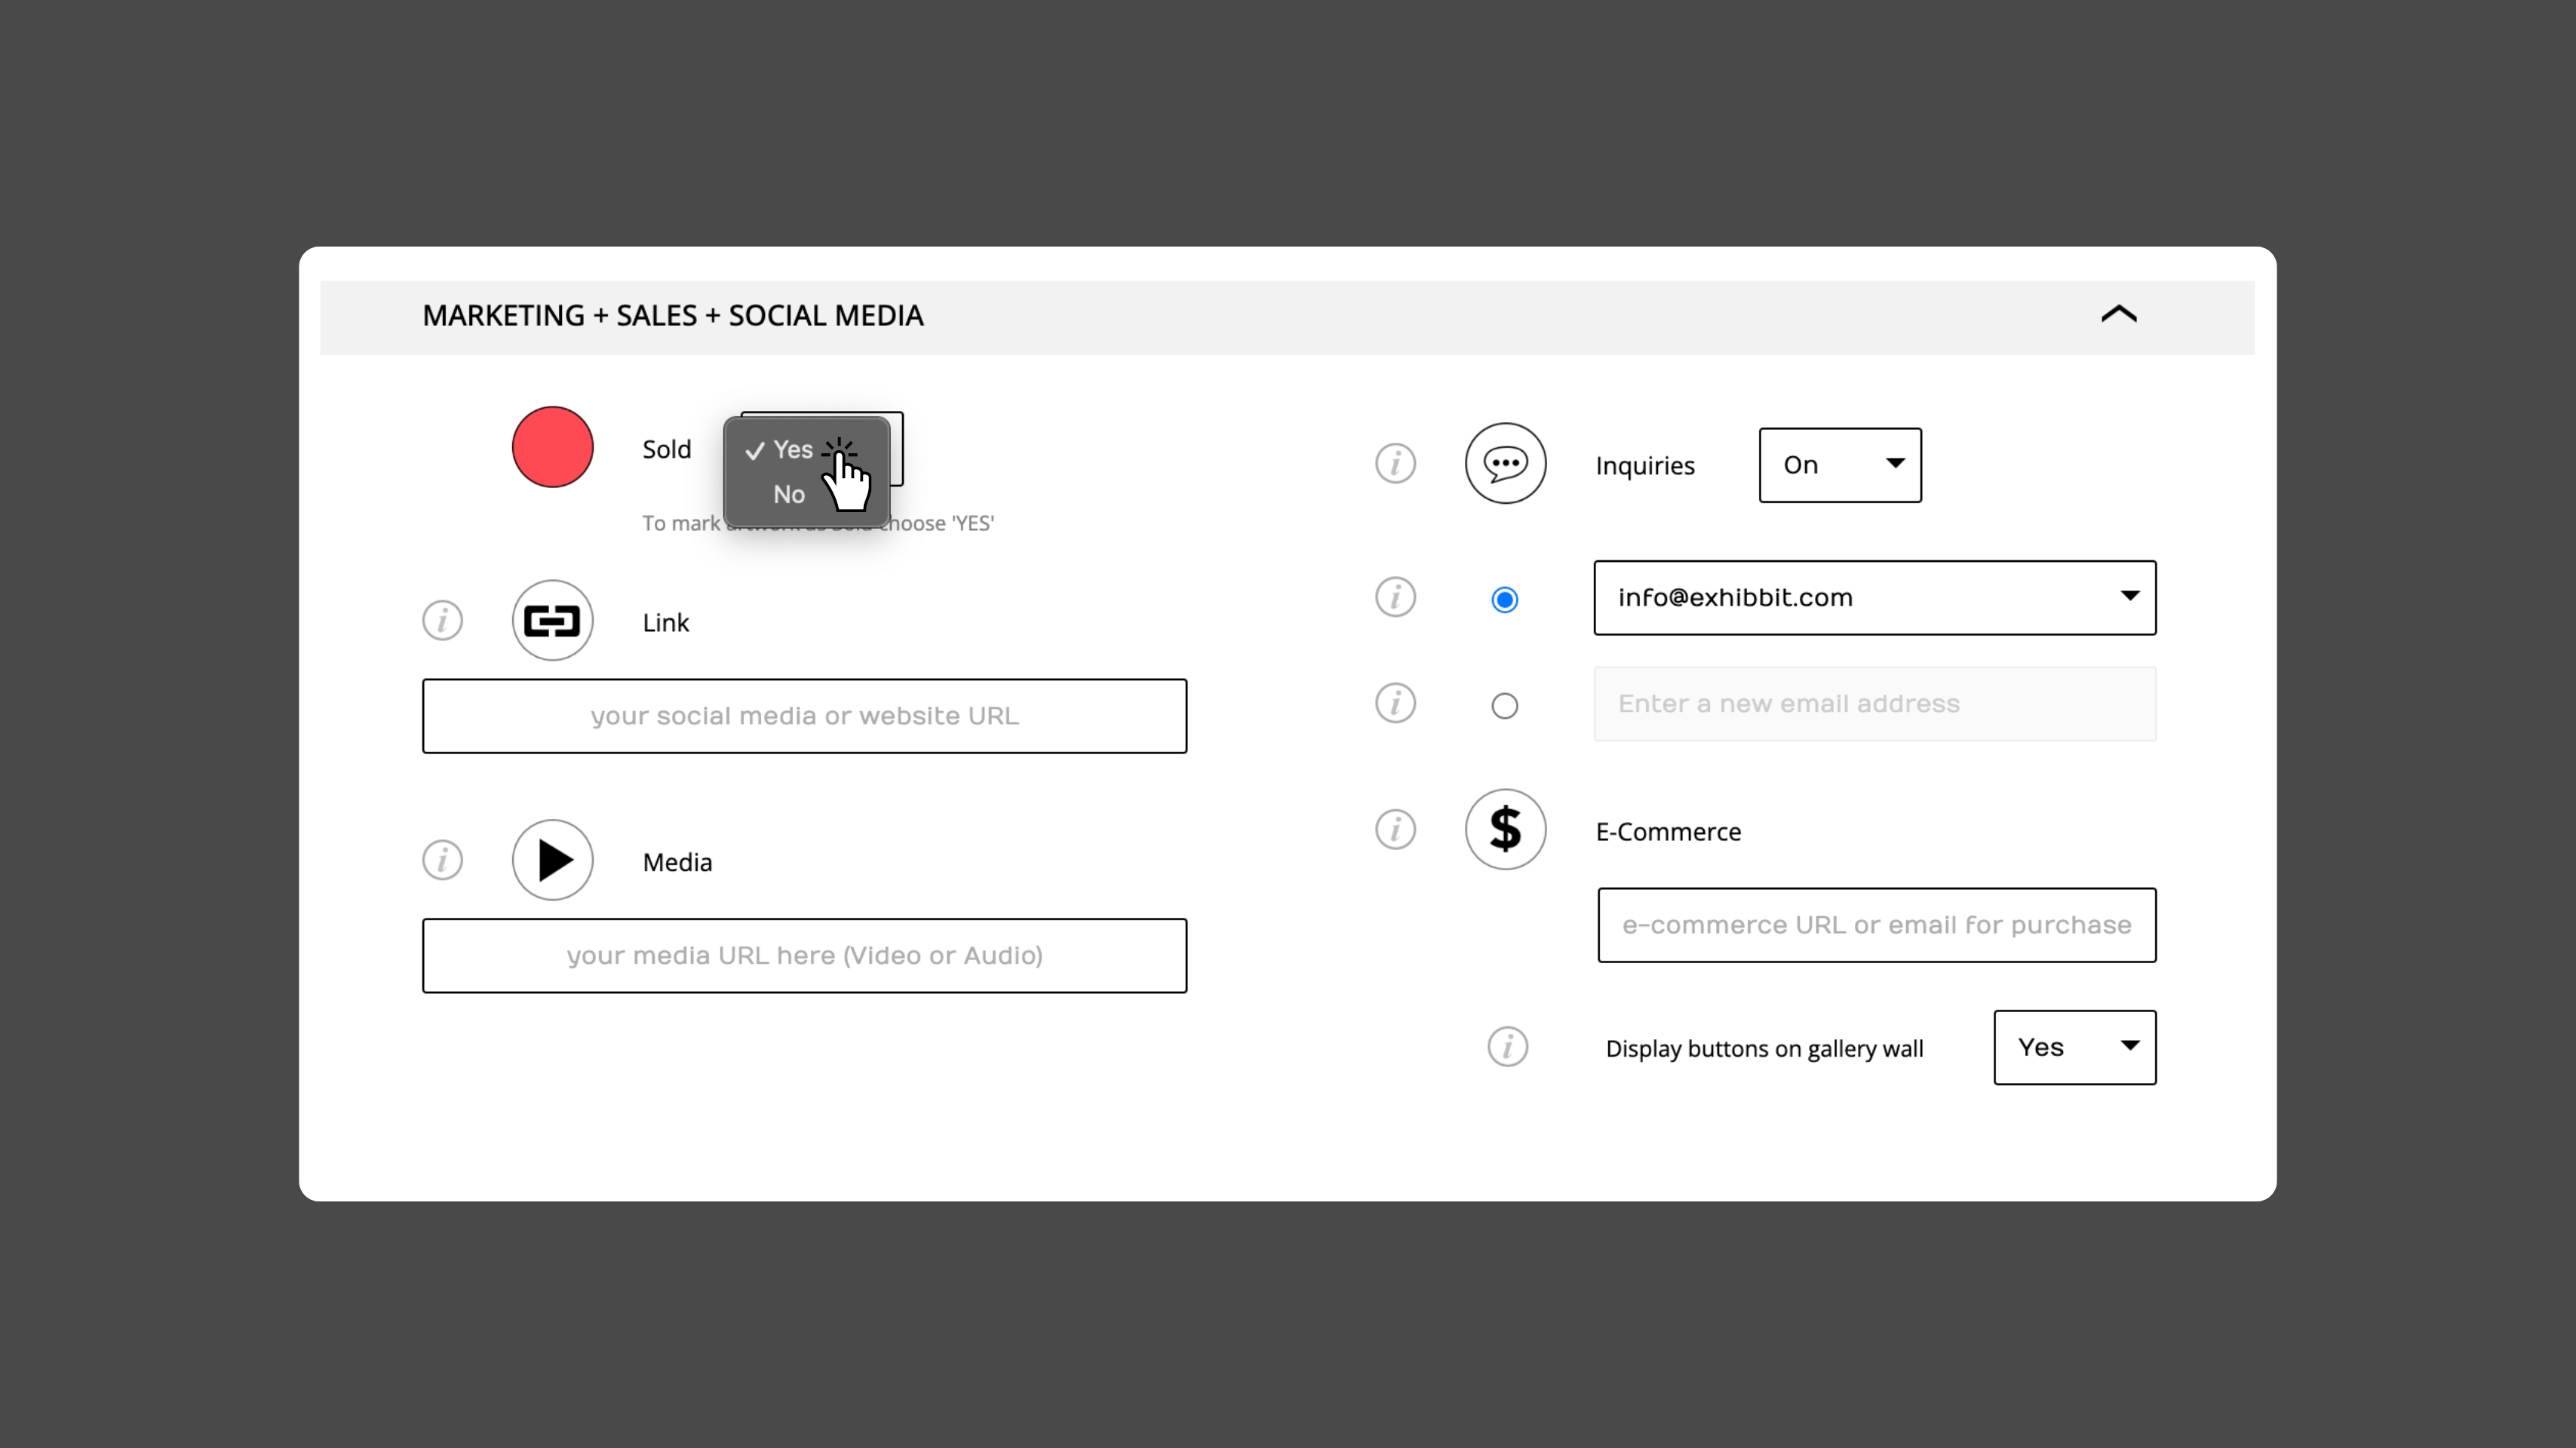Viewport: 2576px width, 1448px height.
Task: Open info tooltip for Display buttons on gallery wall
Action: click(1507, 1047)
